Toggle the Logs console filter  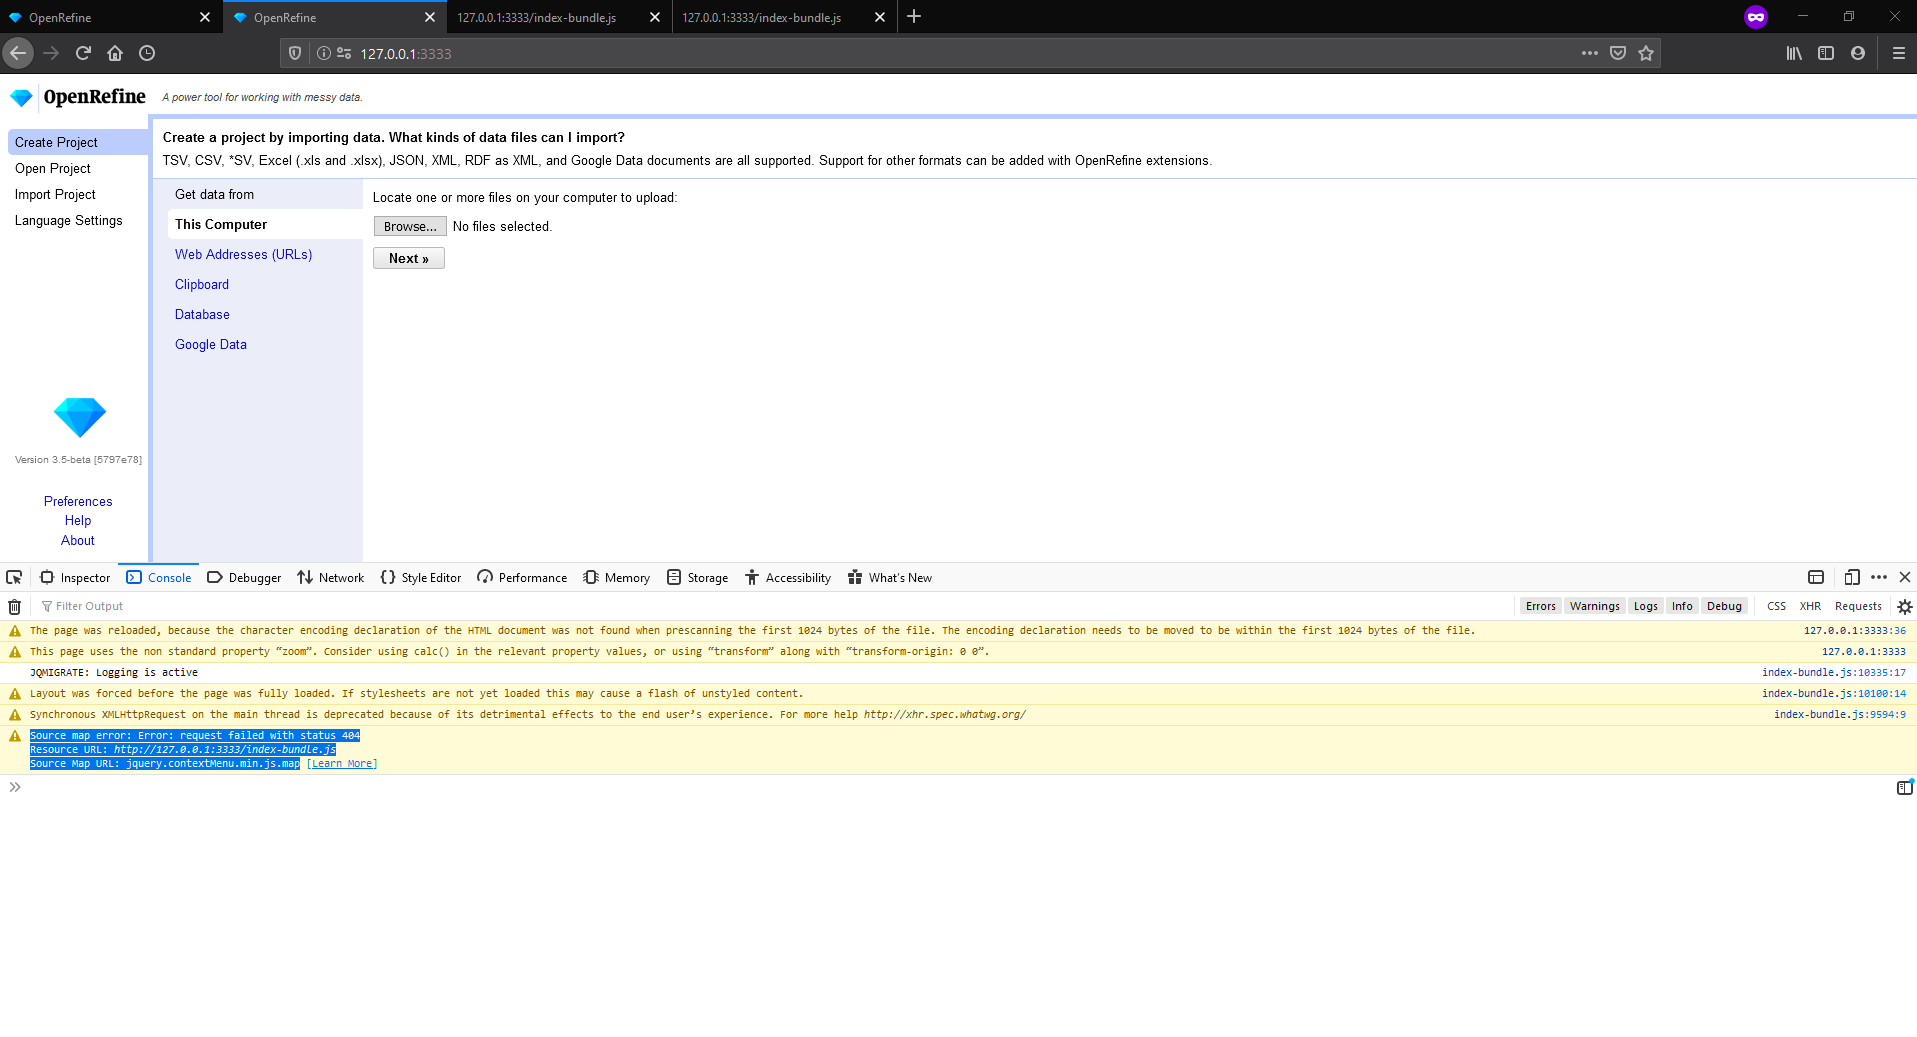coord(1645,606)
